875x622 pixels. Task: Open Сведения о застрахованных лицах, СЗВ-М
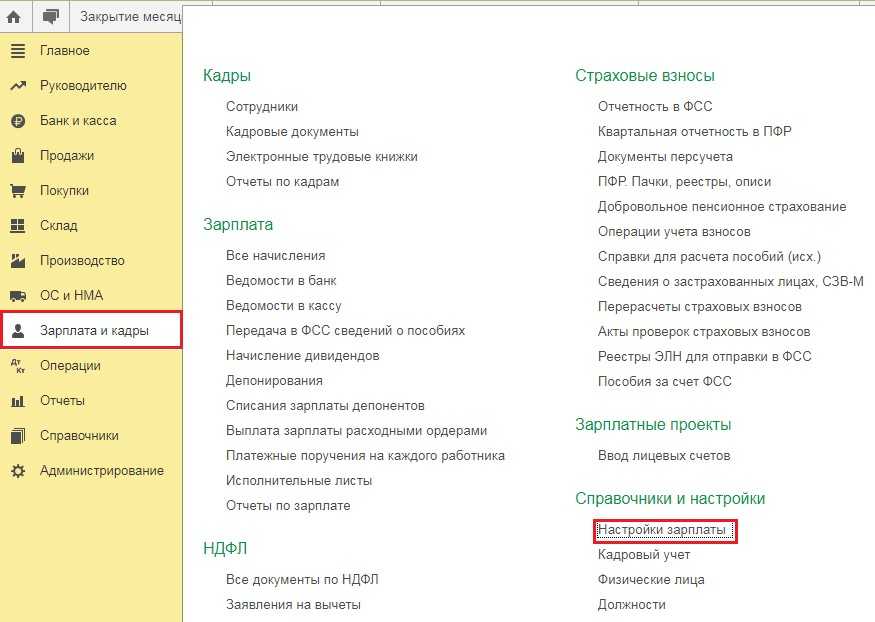(731, 282)
